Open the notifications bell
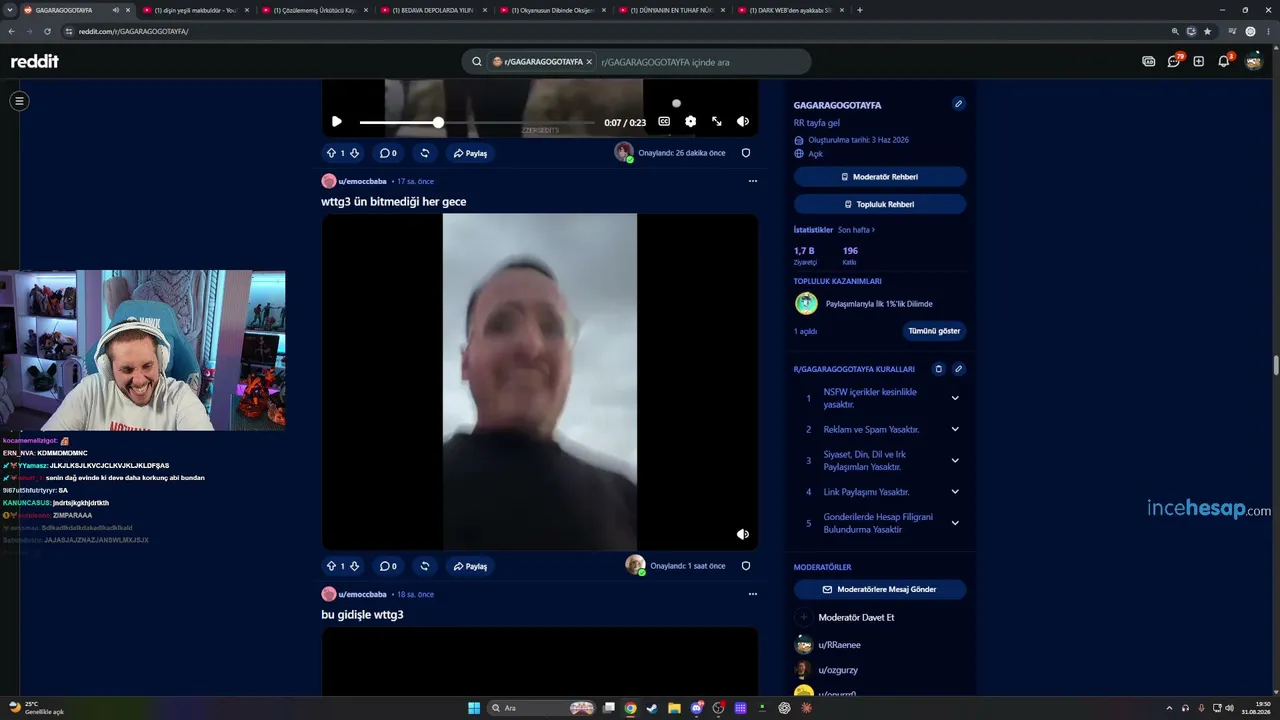This screenshot has width=1280, height=720. [1223, 61]
